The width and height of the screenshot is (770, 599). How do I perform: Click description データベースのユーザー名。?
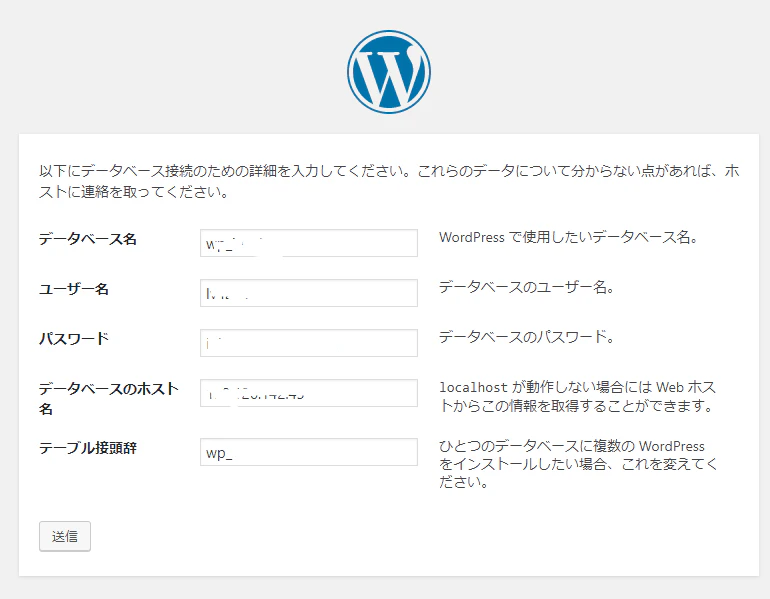tap(526, 287)
